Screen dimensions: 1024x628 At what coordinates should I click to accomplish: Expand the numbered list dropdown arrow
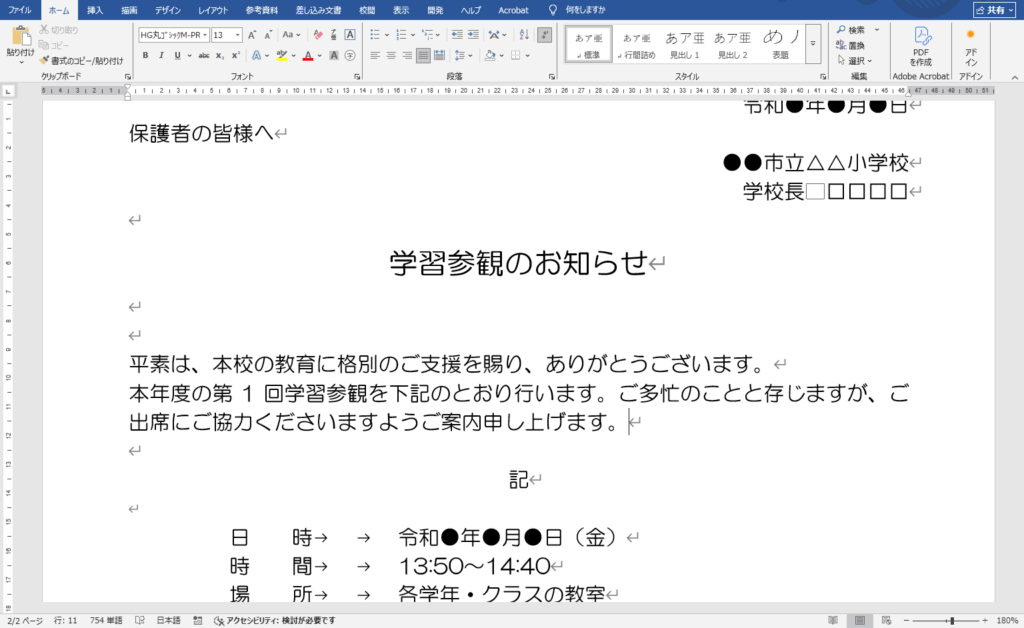point(413,35)
